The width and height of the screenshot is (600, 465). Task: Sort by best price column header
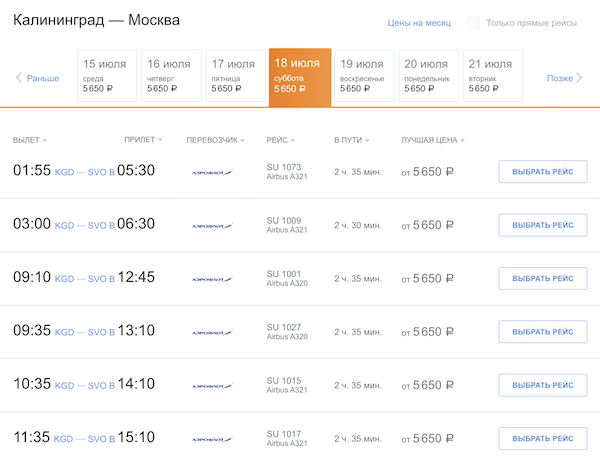(x=432, y=140)
